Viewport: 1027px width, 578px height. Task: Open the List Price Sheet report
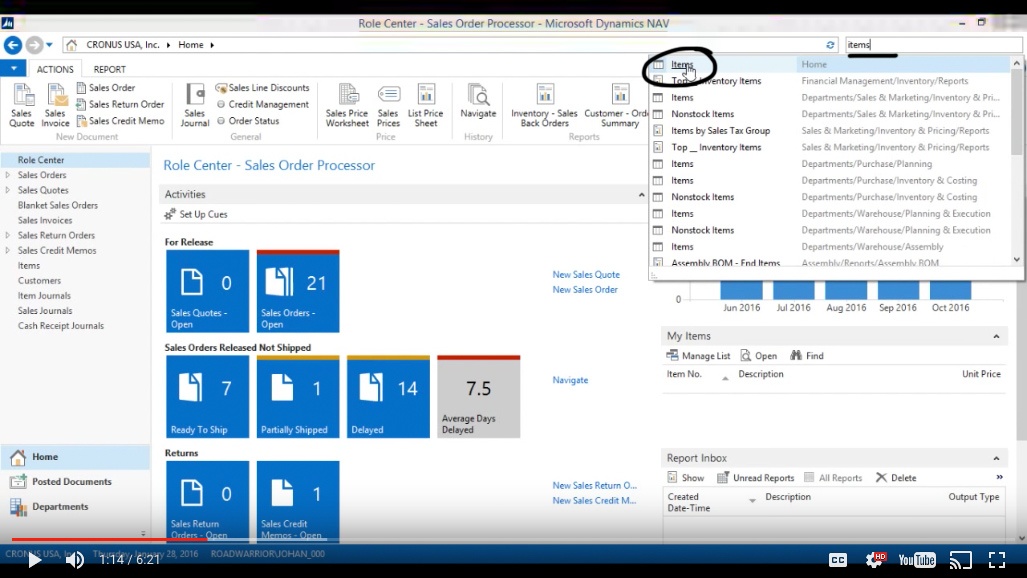[426, 106]
